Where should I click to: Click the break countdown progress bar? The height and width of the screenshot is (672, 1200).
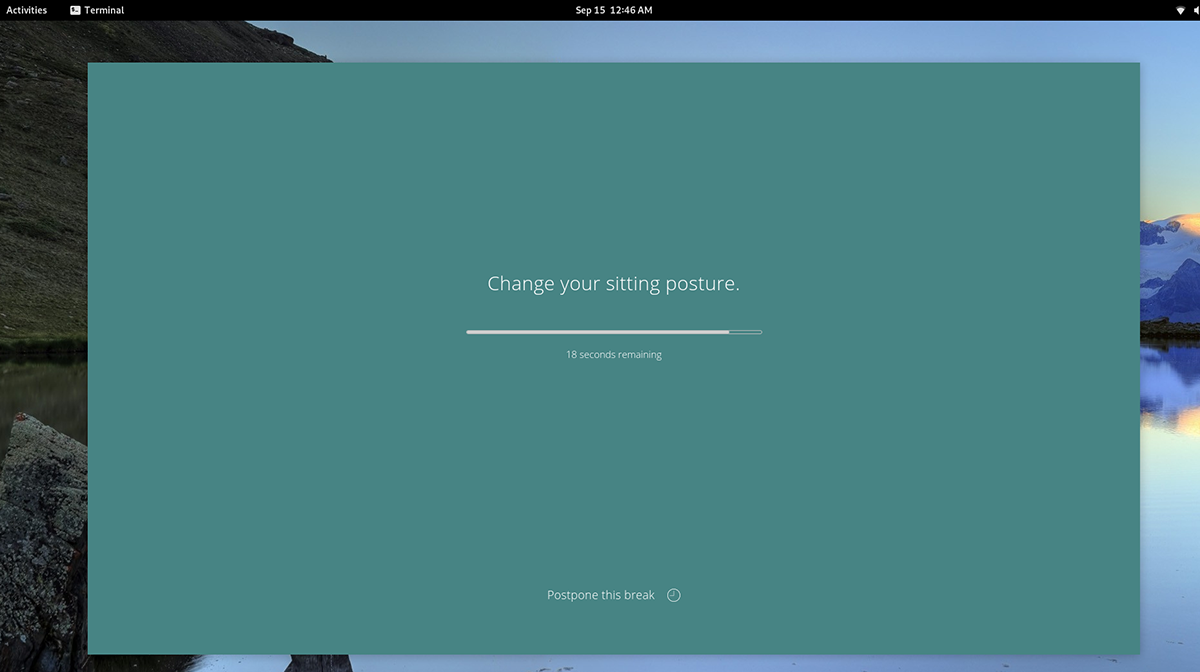[614, 332]
